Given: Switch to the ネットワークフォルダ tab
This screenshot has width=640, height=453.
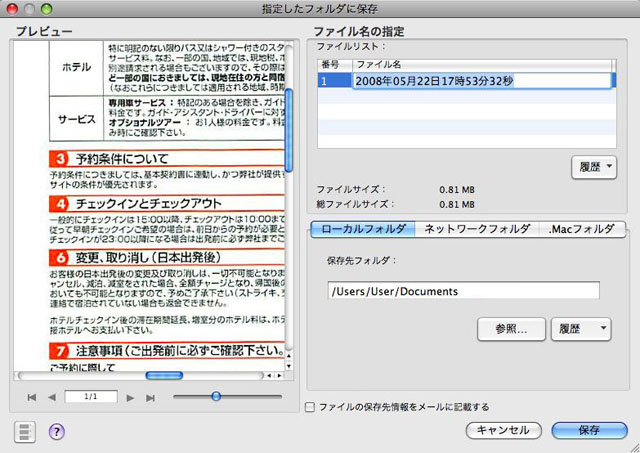Looking at the screenshot, I should (476, 229).
